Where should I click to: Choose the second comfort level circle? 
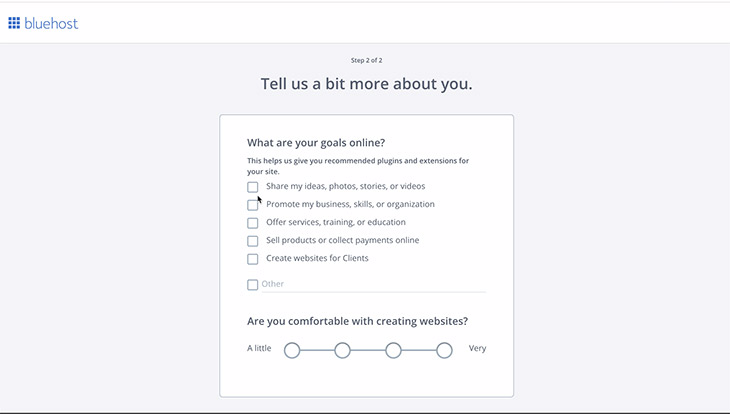(x=342, y=350)
